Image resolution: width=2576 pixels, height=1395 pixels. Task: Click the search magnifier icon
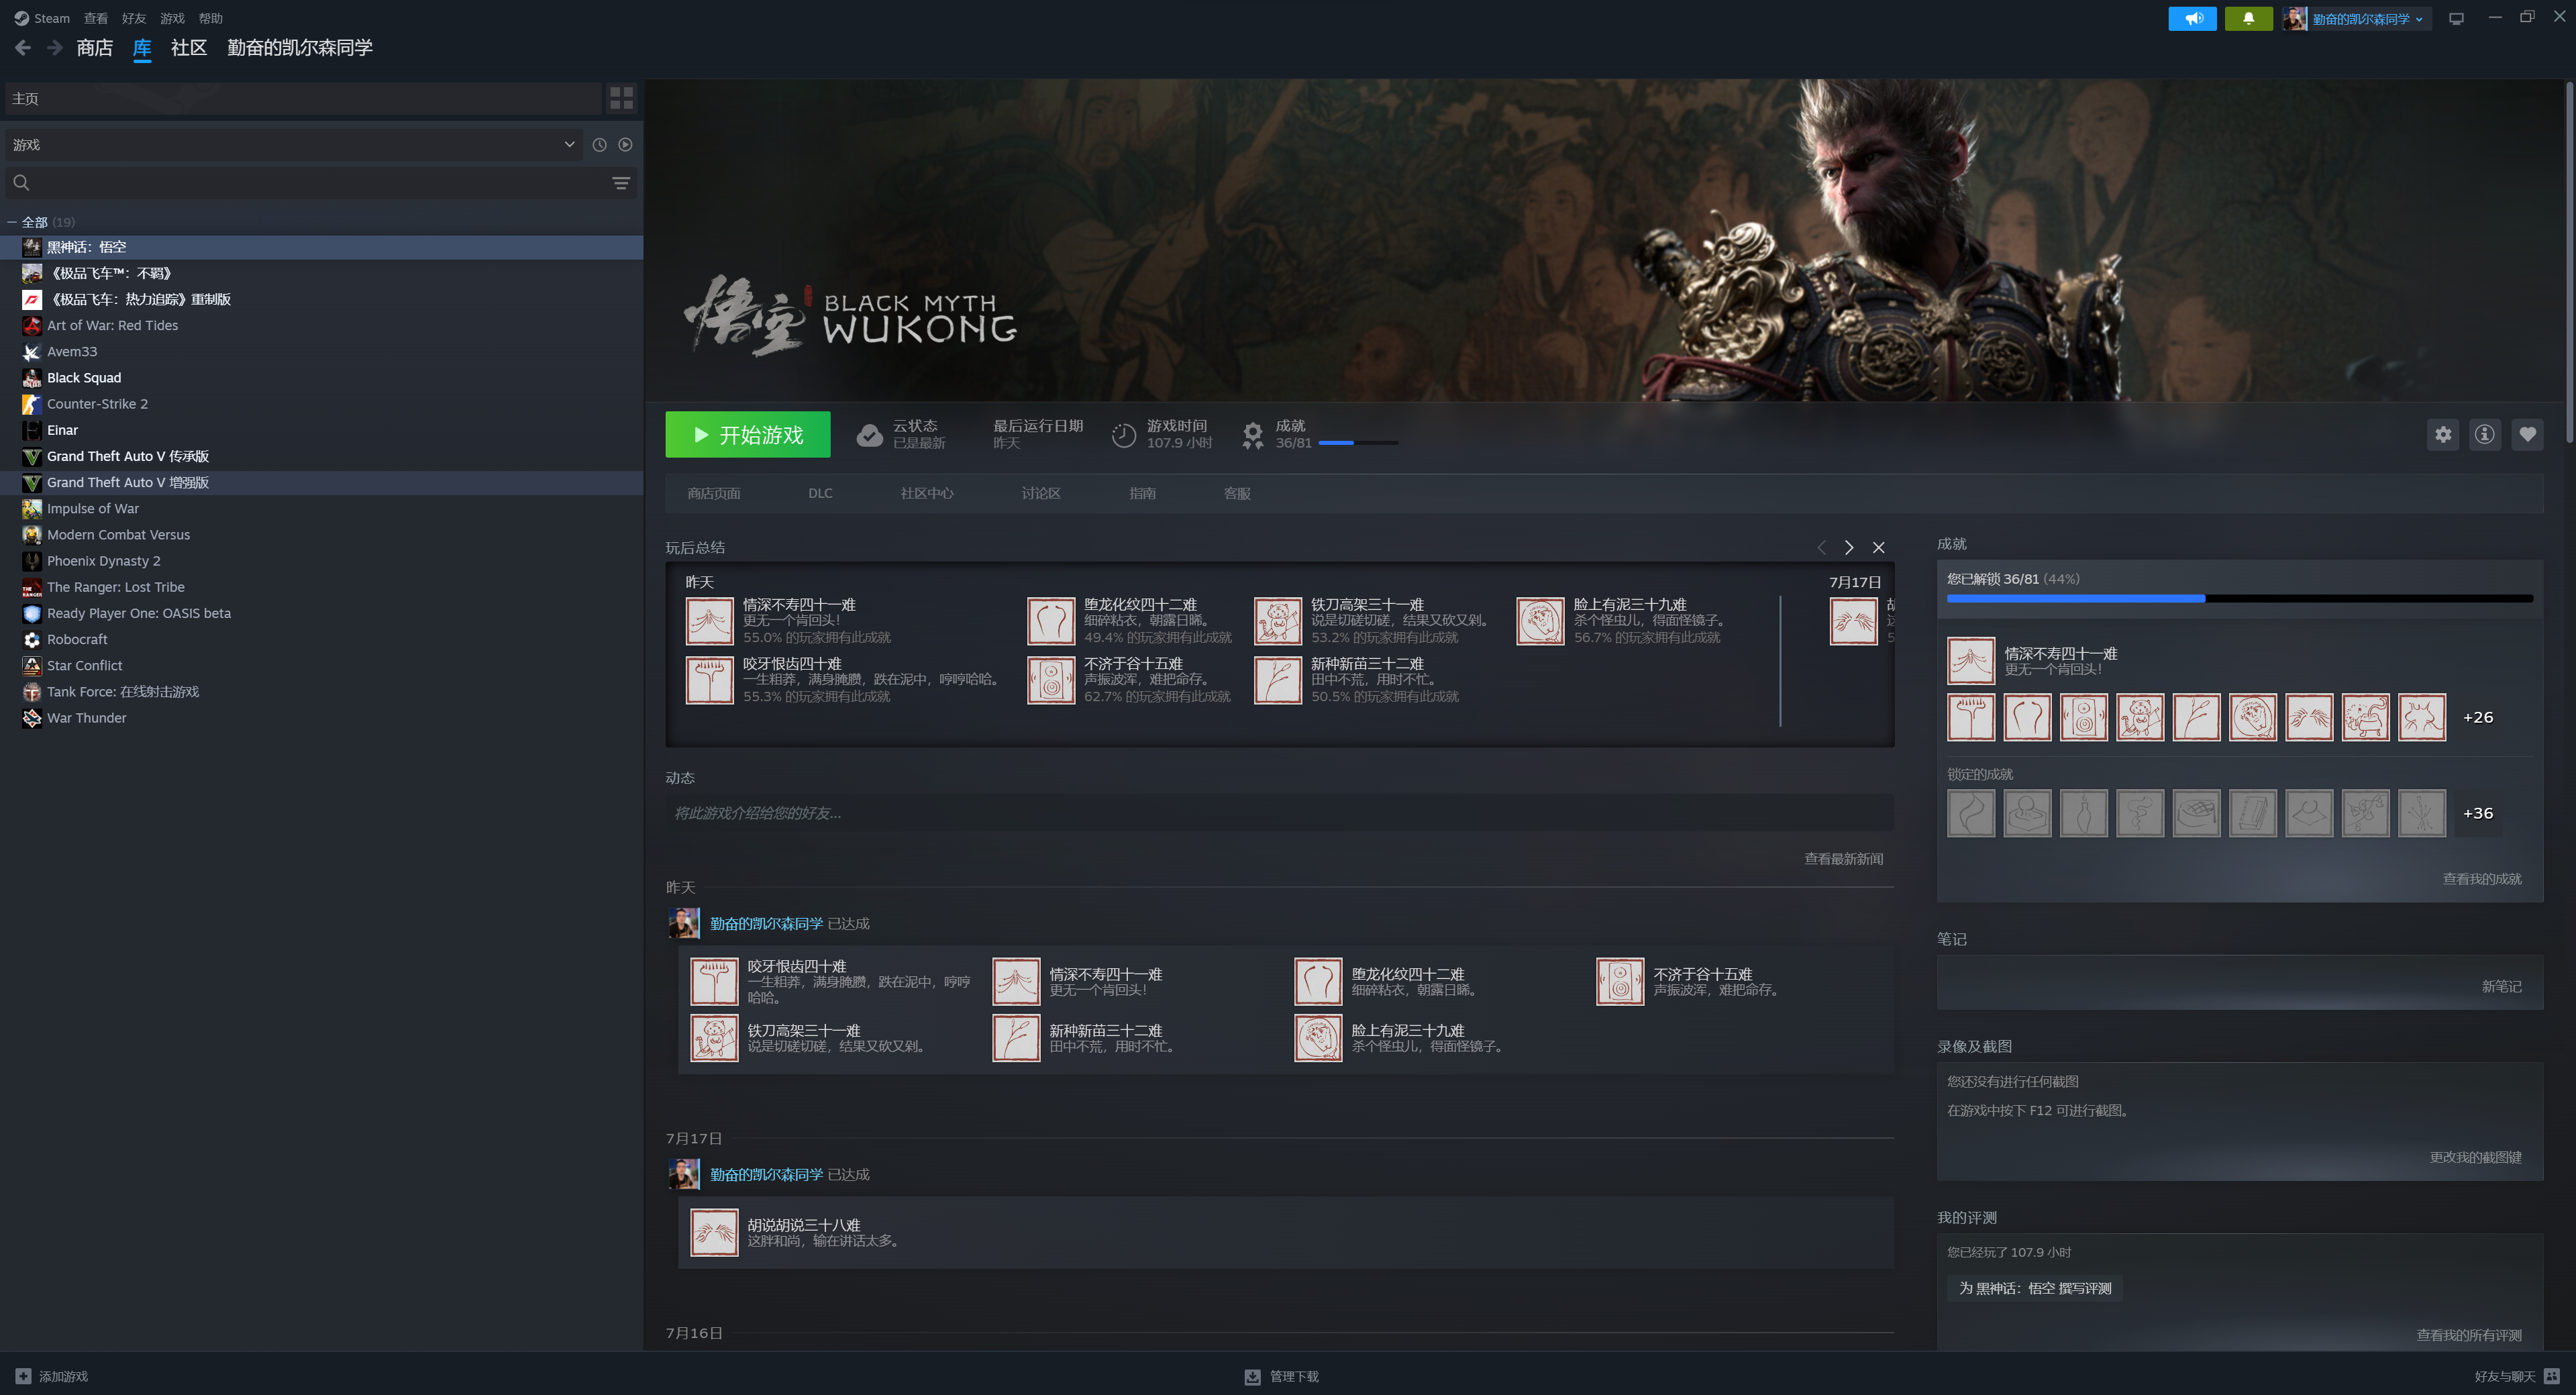click(x=21, y=183)
